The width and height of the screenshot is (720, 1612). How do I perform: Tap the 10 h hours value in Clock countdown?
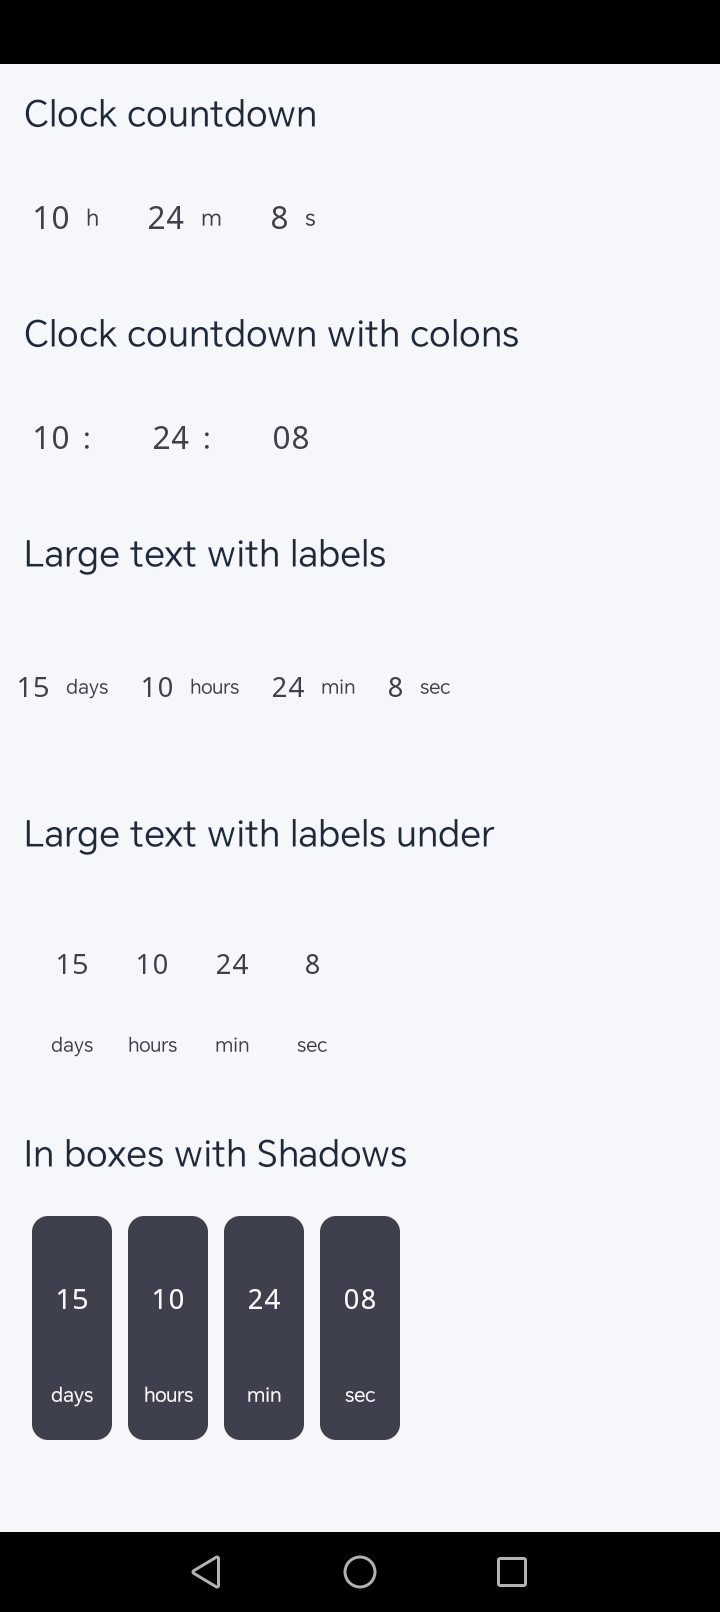coord(52,218)
